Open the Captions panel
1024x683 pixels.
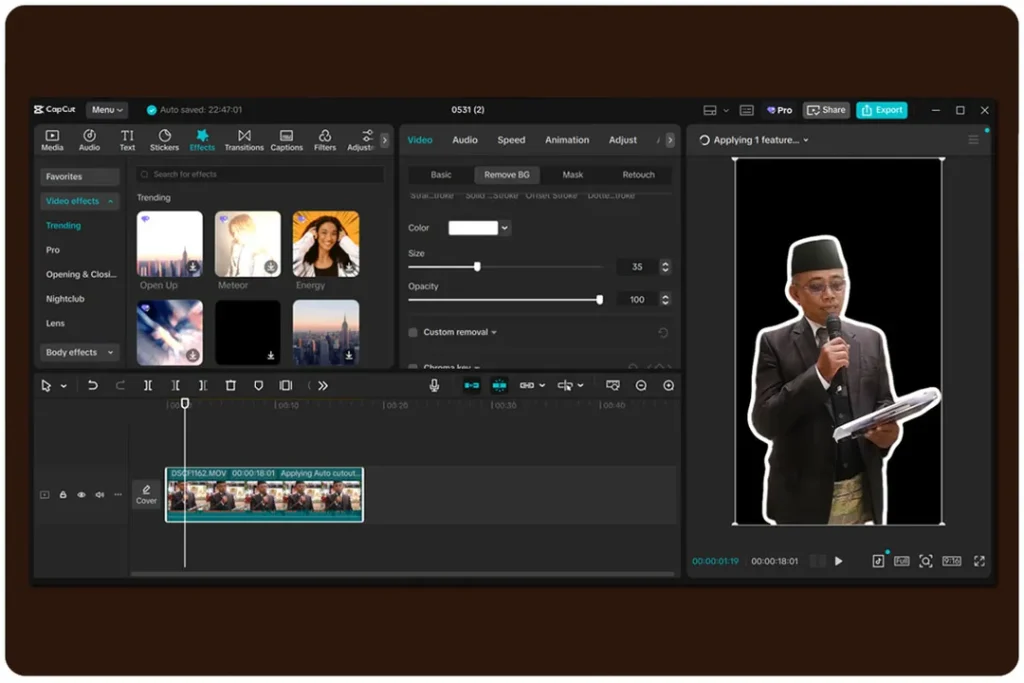pos(287,140)
